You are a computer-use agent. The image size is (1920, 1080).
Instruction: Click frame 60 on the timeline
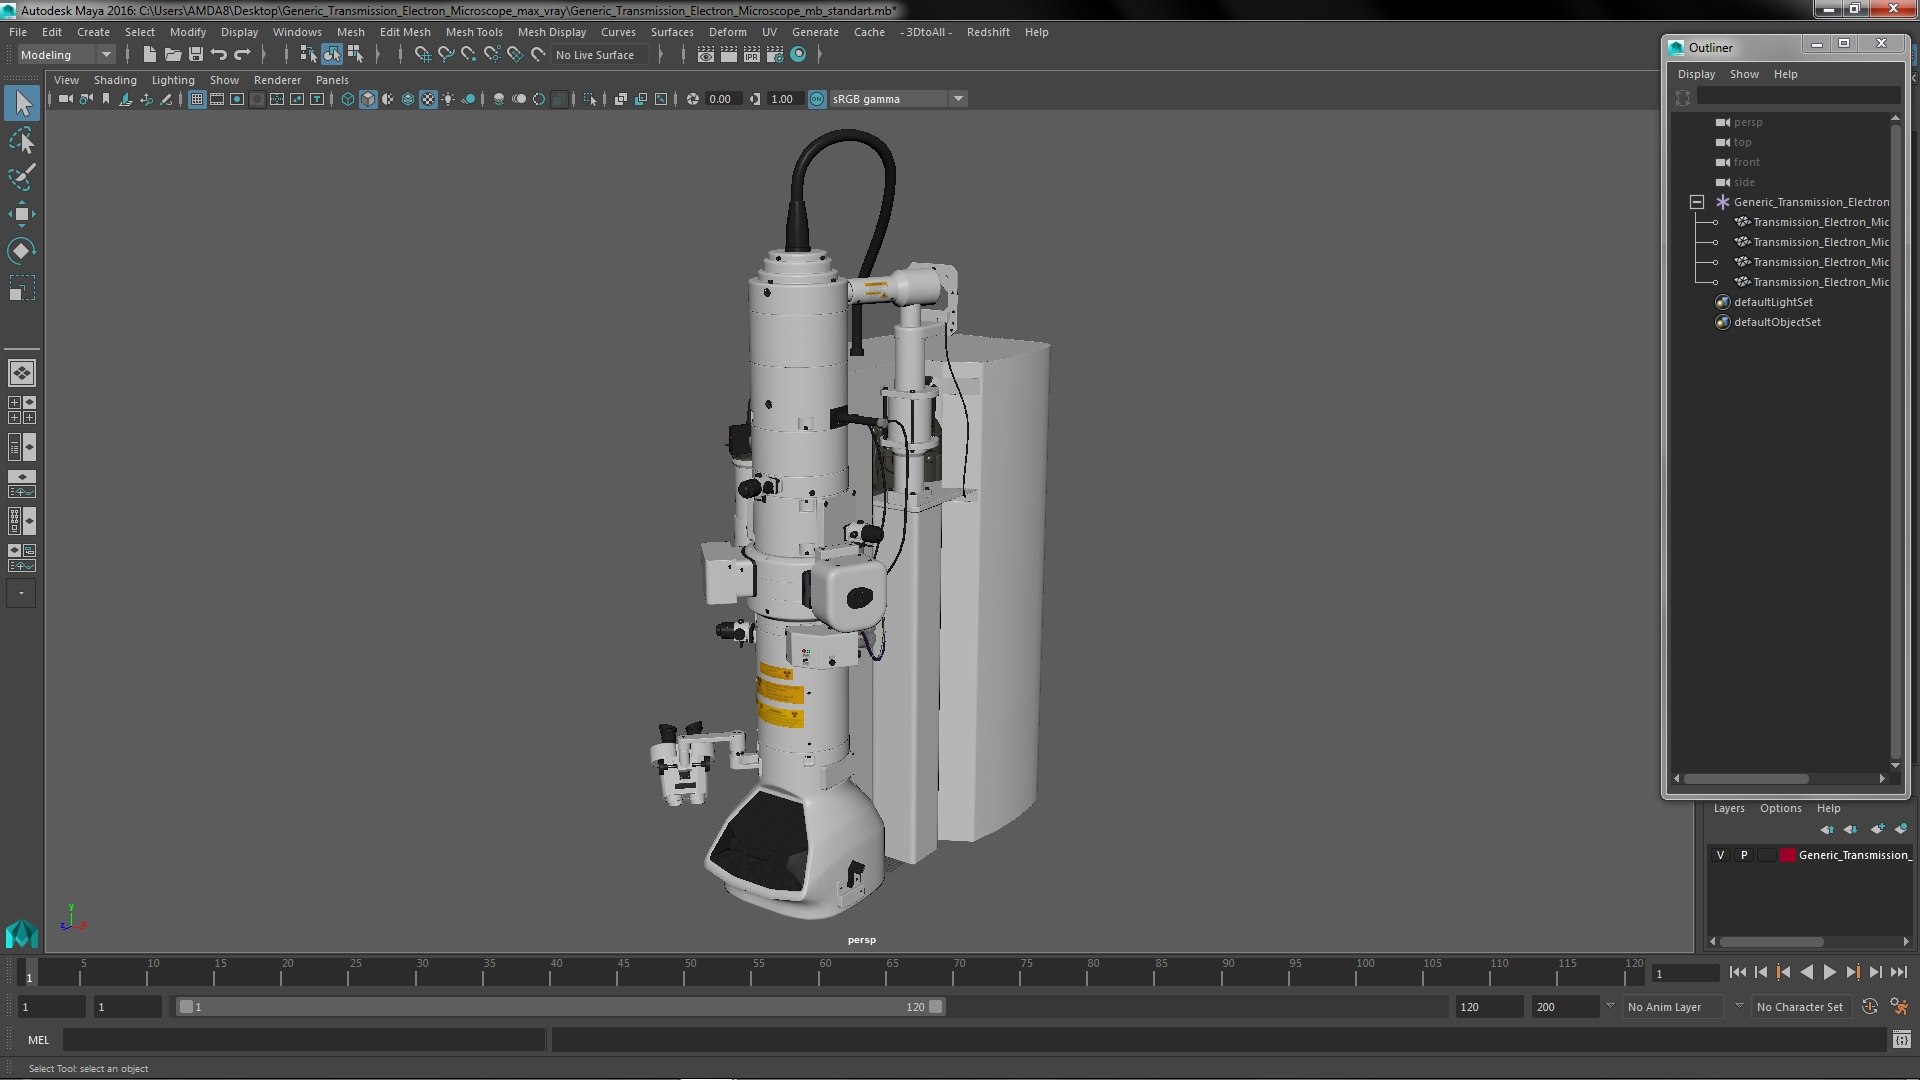[825, 972]
